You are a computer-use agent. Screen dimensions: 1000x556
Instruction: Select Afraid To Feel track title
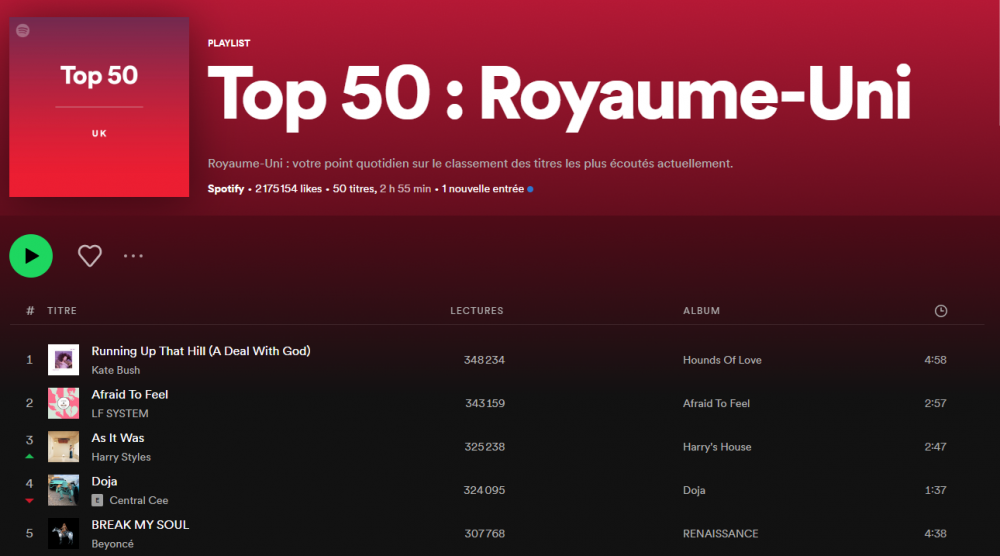(129, 394)
